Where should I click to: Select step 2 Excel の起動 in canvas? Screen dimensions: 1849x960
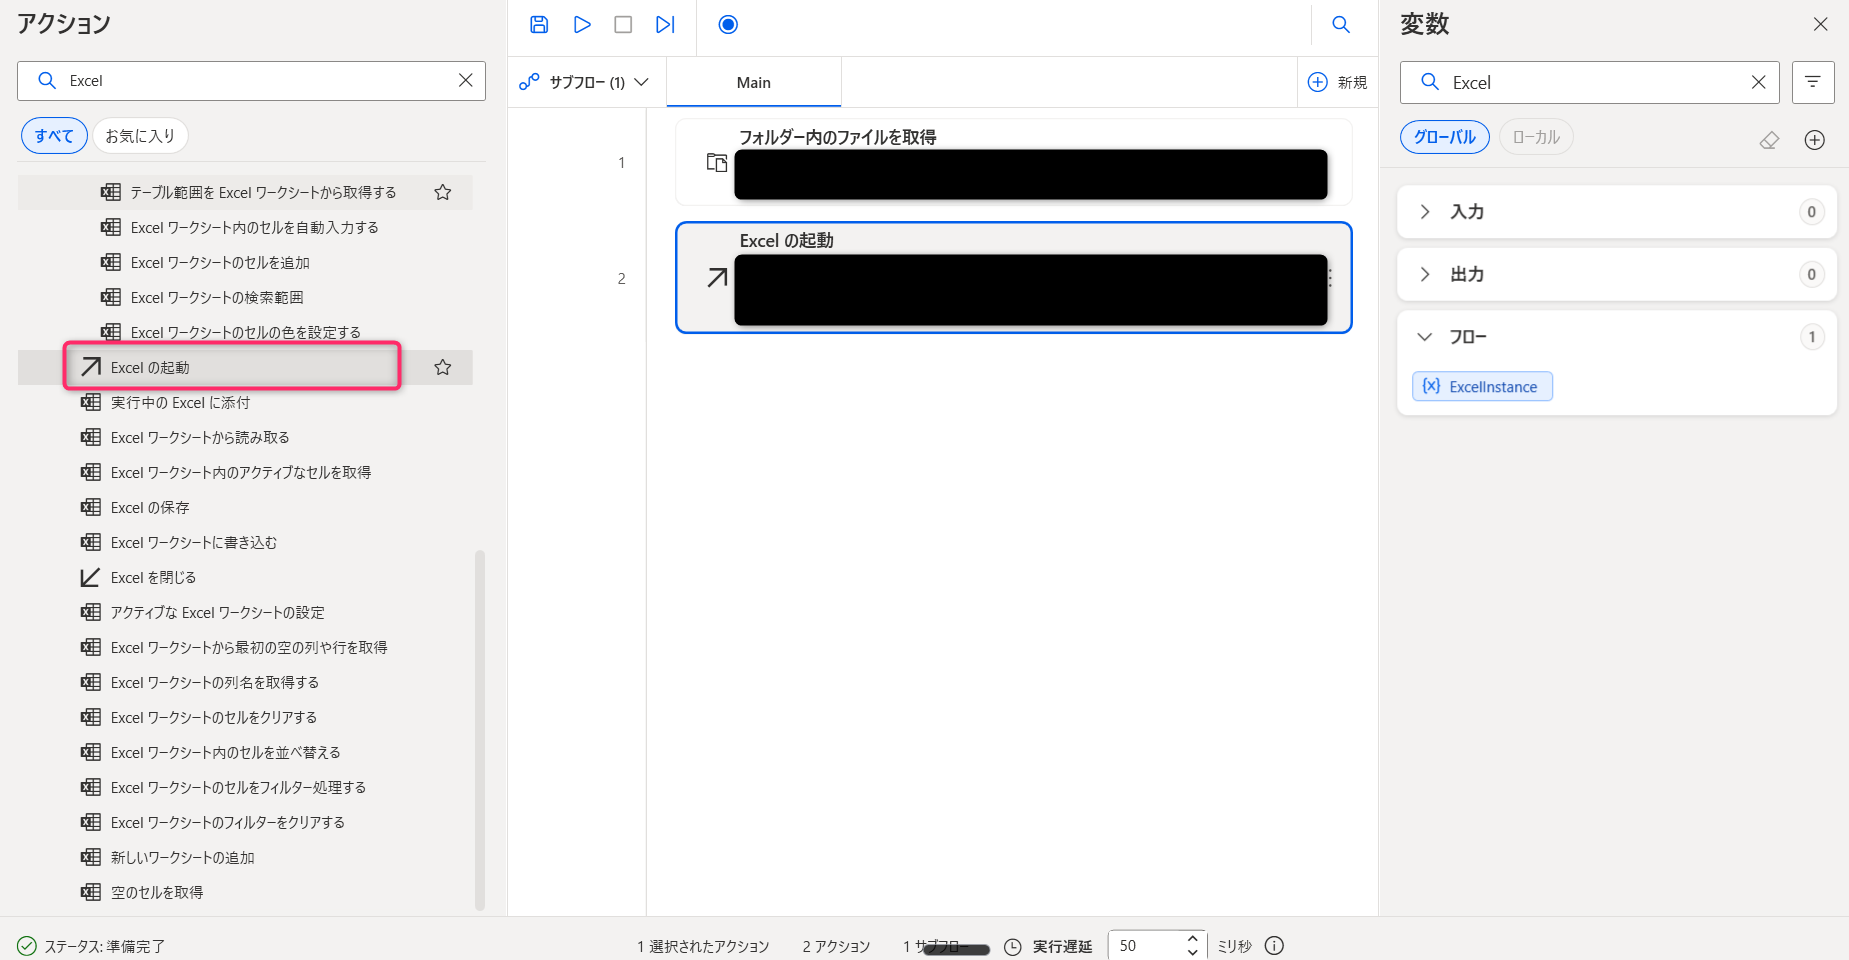tap(1014, 277)
